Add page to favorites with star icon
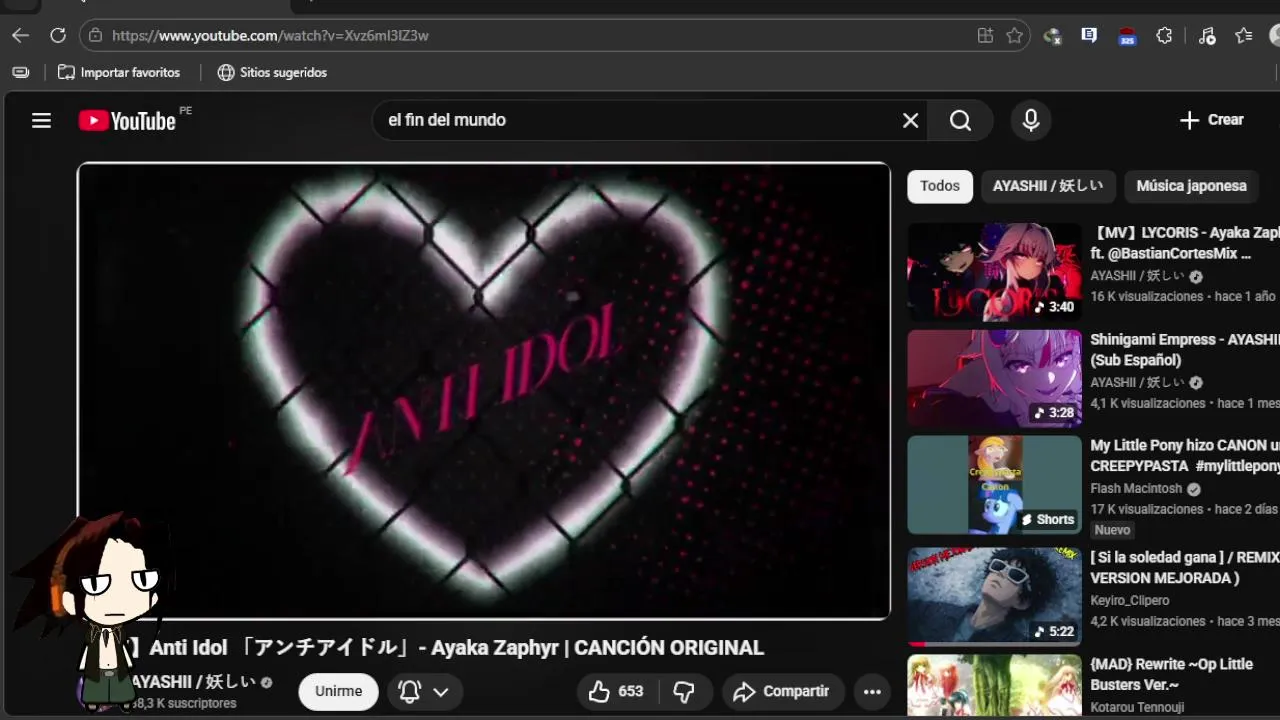 click(1014, 36)
